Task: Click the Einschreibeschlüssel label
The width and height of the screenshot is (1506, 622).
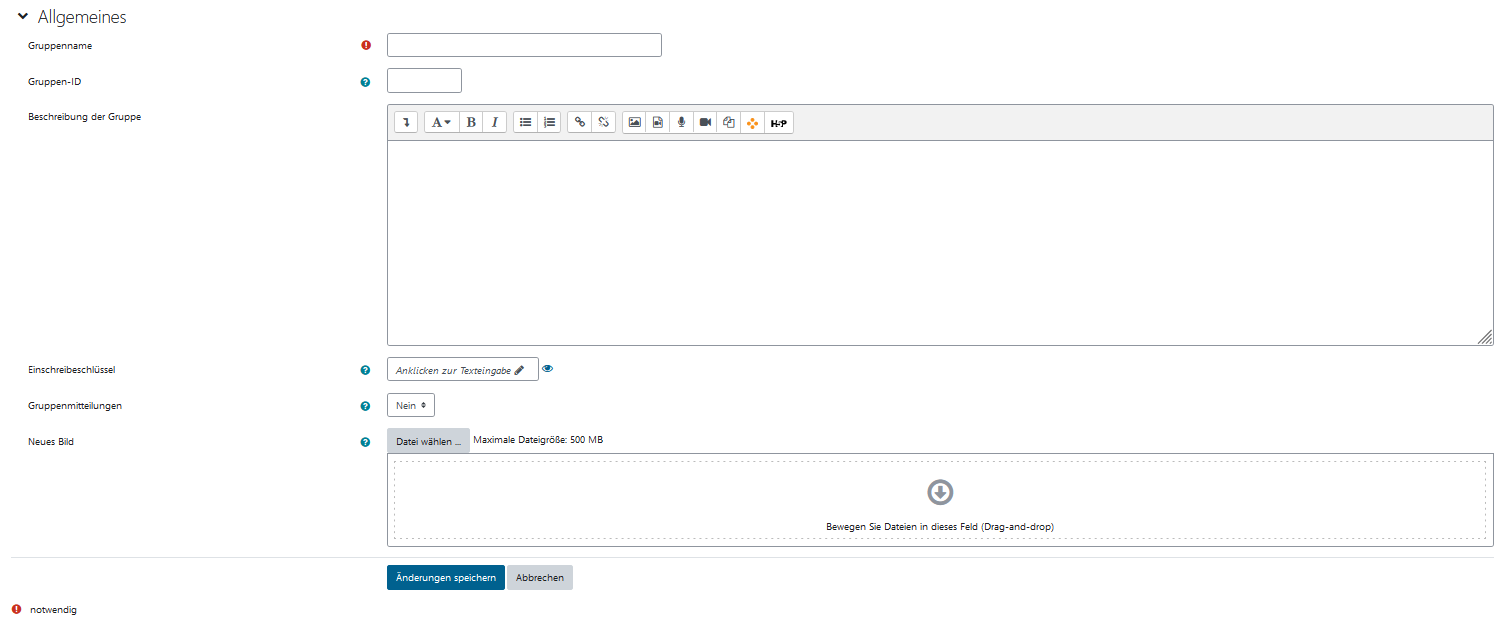Action: coord(72,369)
